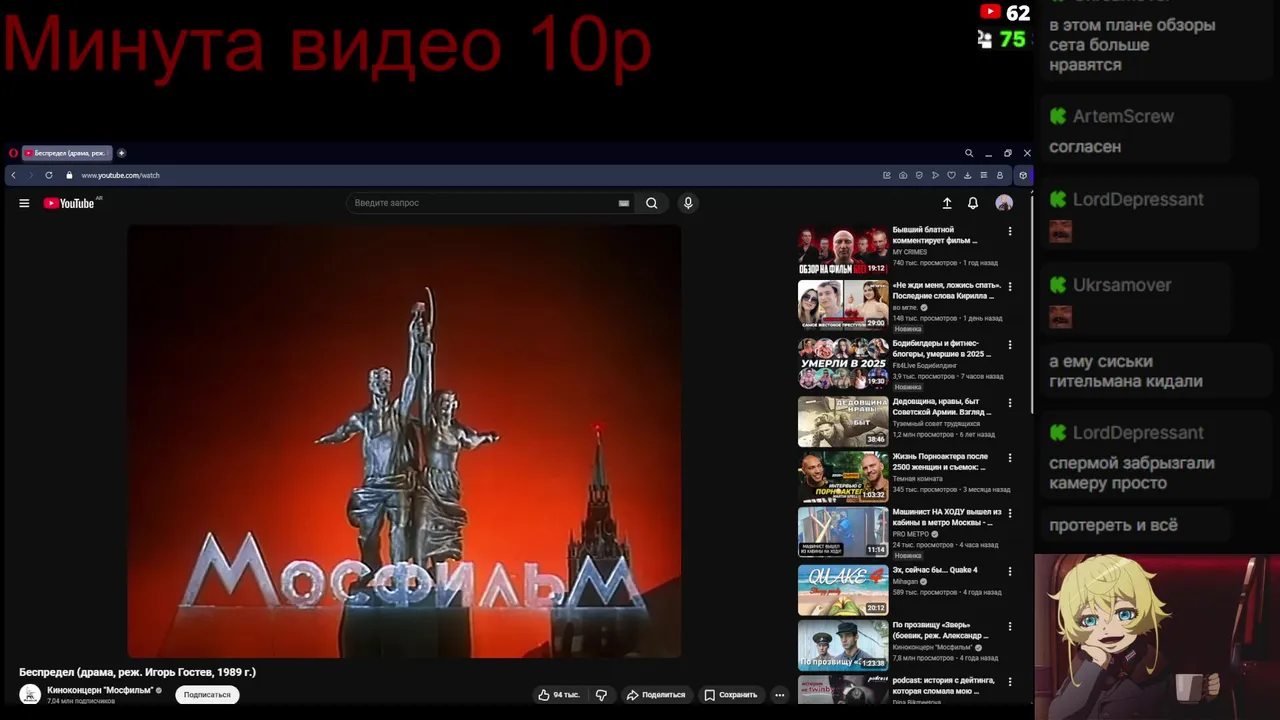
Task: Open the 11:14 metro thumbnail
Action: (x=842, y=532)
